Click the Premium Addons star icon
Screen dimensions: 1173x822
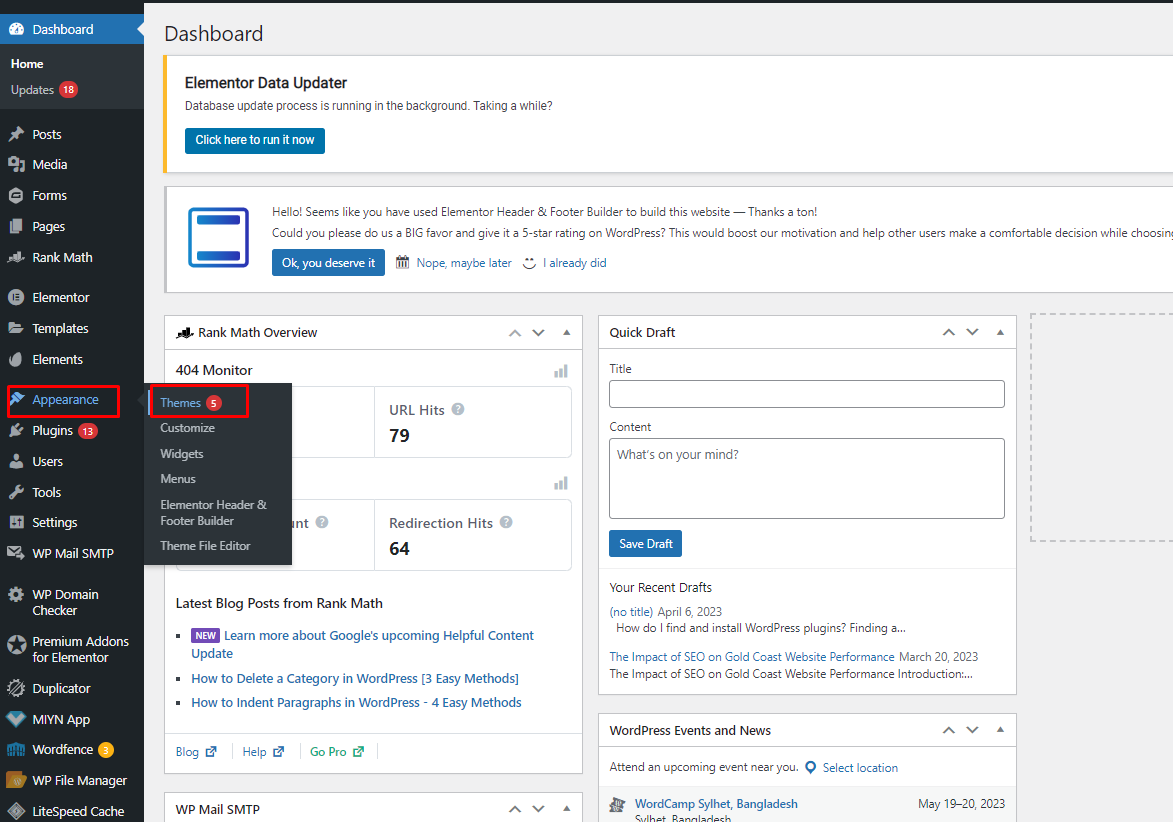(x=16, y=644)
